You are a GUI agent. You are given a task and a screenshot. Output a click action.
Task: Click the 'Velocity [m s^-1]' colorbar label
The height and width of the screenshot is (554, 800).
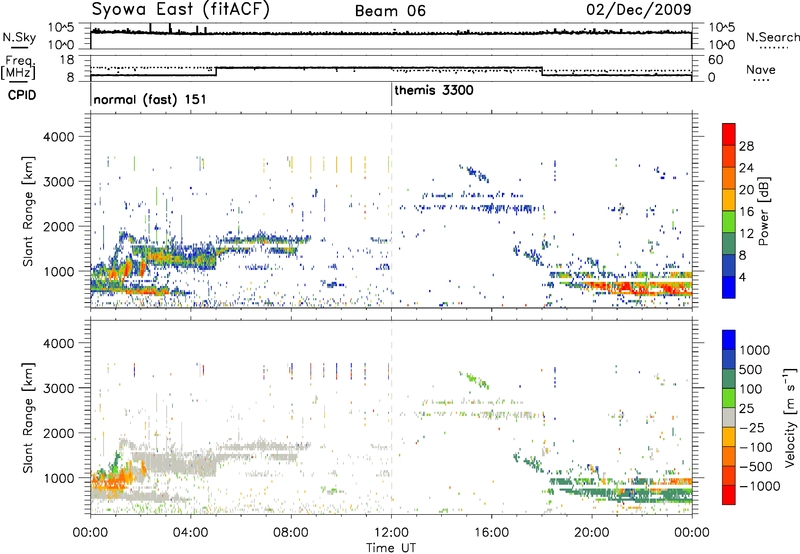pos(790,417)
